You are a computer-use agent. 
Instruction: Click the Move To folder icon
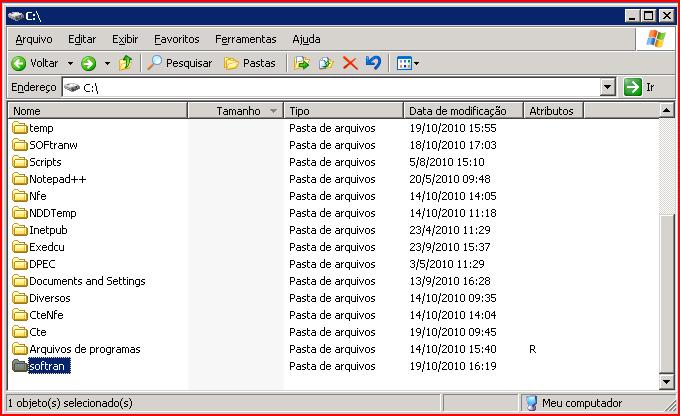[x=301, y=63]
